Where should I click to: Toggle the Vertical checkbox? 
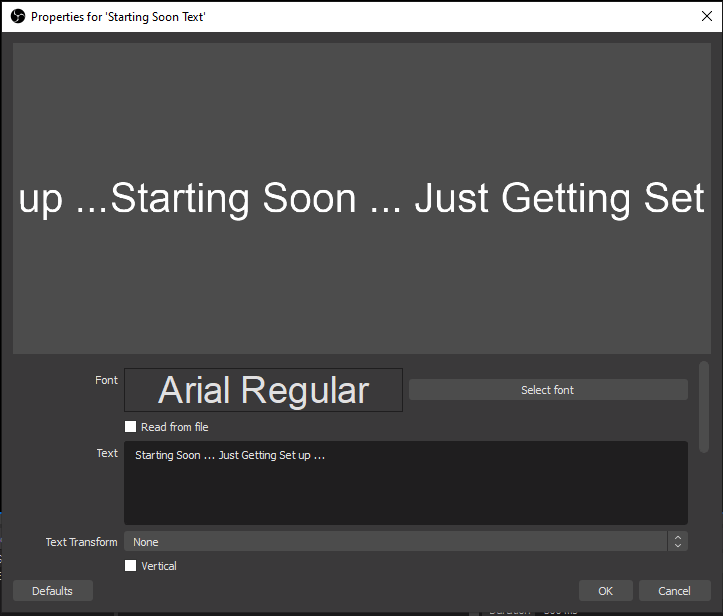click(131, 566)
